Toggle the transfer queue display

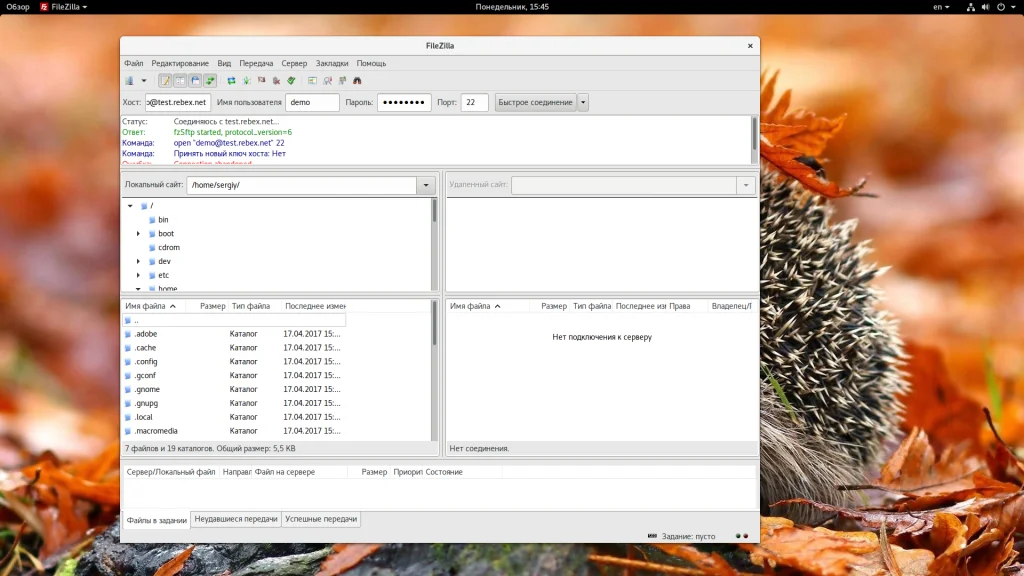point(211,81)
